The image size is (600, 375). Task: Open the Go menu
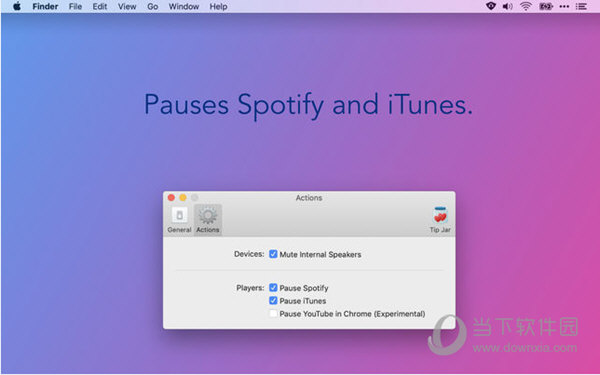(x=153, y=7)
